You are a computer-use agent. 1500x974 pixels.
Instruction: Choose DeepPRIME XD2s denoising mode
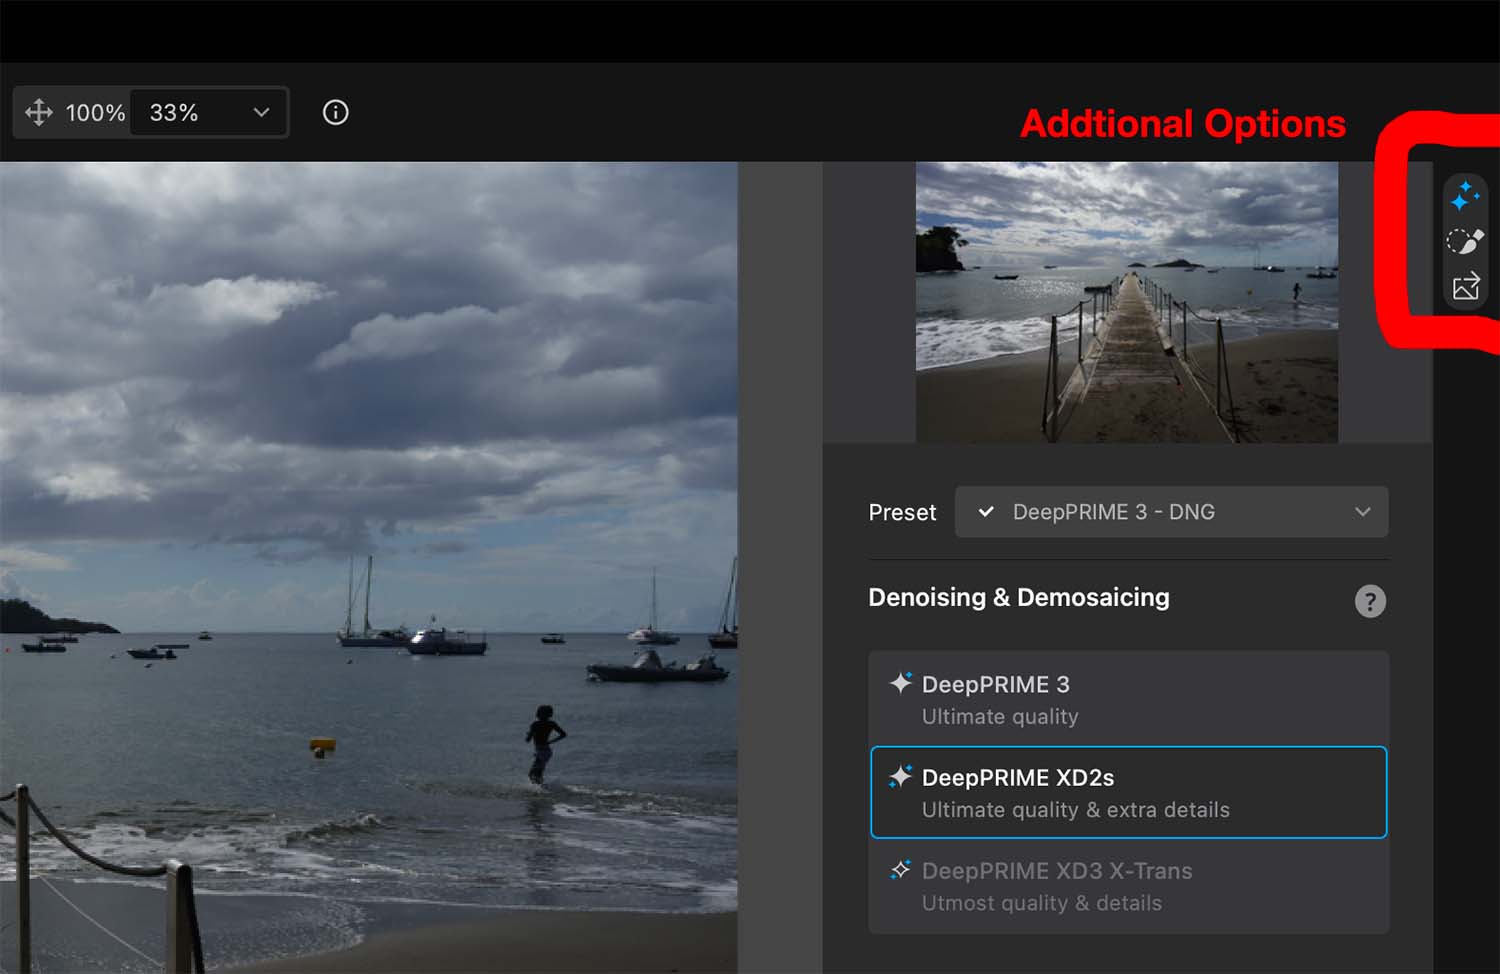click(1128, 792)
